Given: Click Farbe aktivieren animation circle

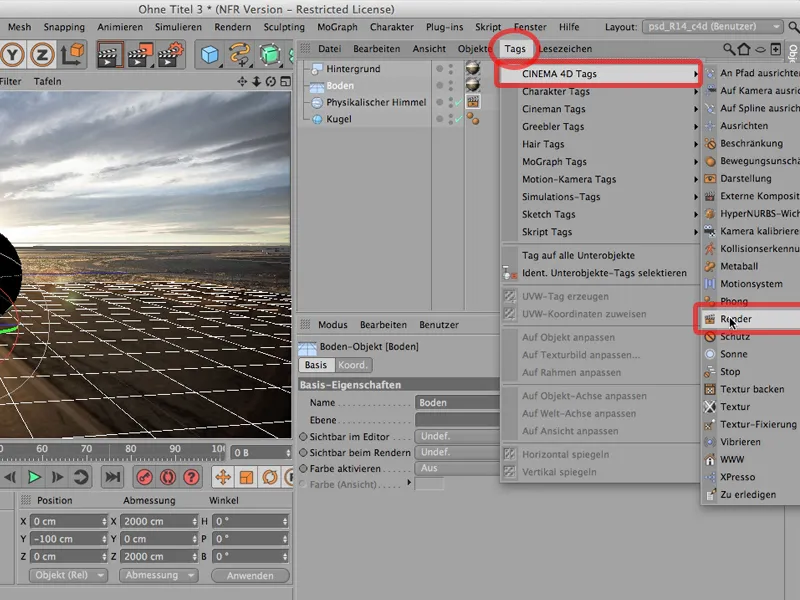Looking at the screenshot, I should coord(303,468).
